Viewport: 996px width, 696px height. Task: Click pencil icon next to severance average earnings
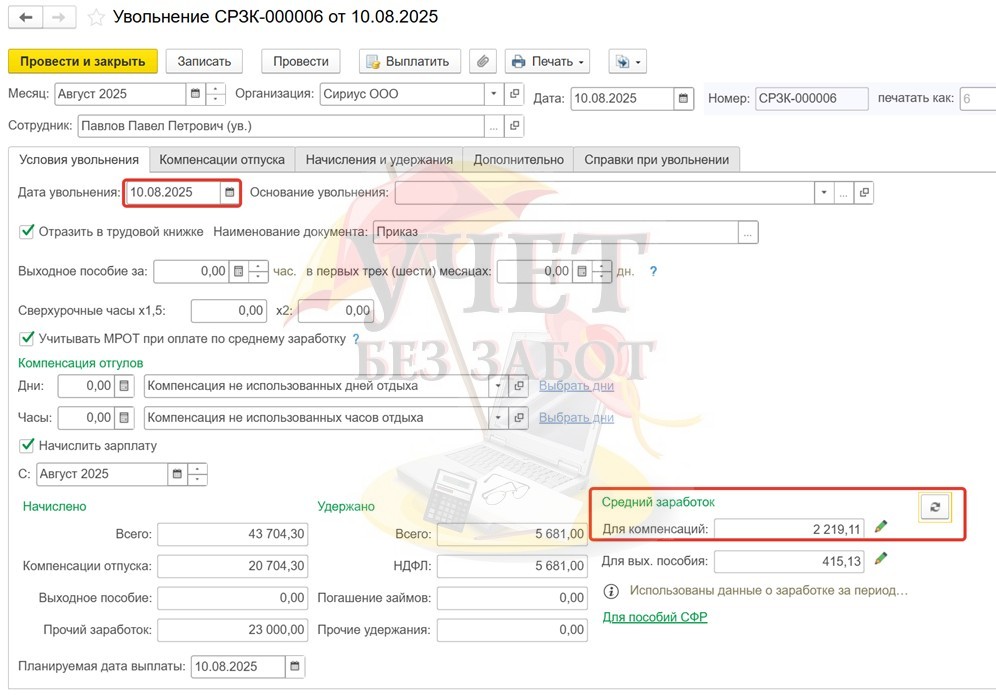coord(881,559)
